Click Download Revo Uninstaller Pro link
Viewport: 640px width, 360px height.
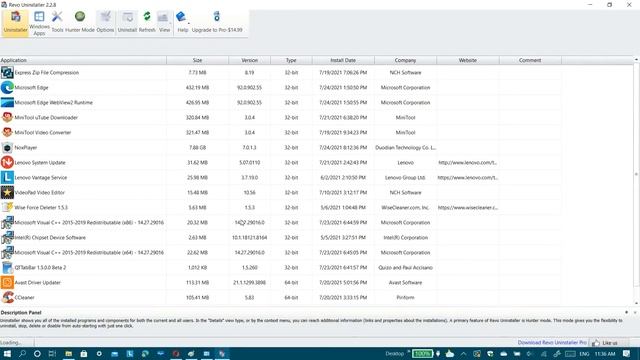(552, 342)
